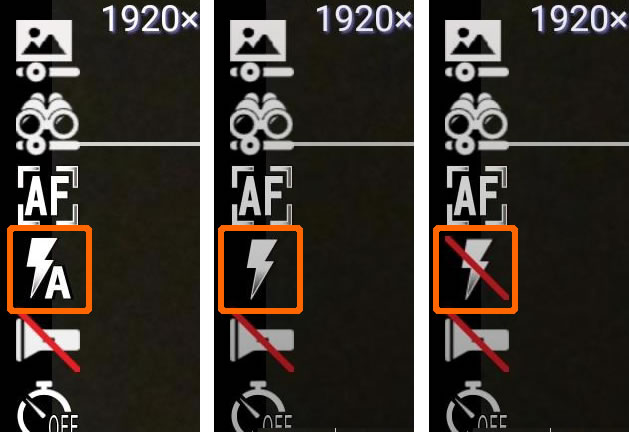Open landscape picture settings icon in right panel
Viewport: 629px width, 432px height.
[477, 50]
